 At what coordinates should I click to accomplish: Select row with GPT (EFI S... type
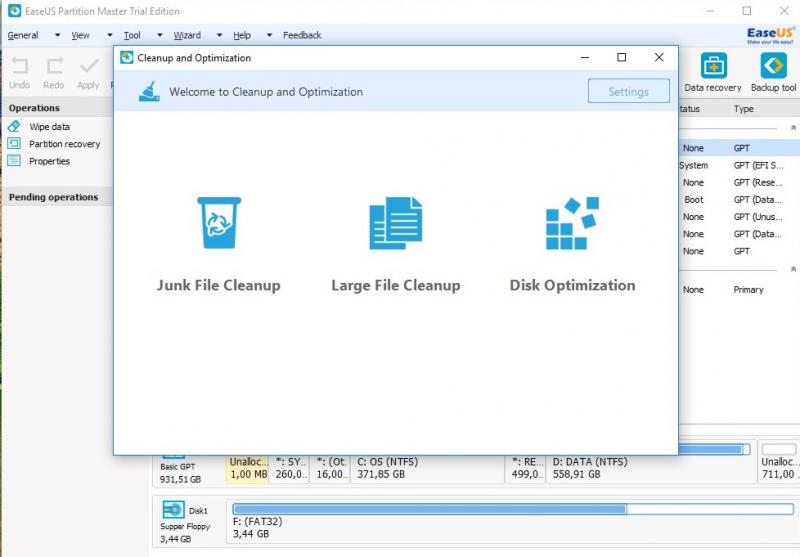point(739,165)
